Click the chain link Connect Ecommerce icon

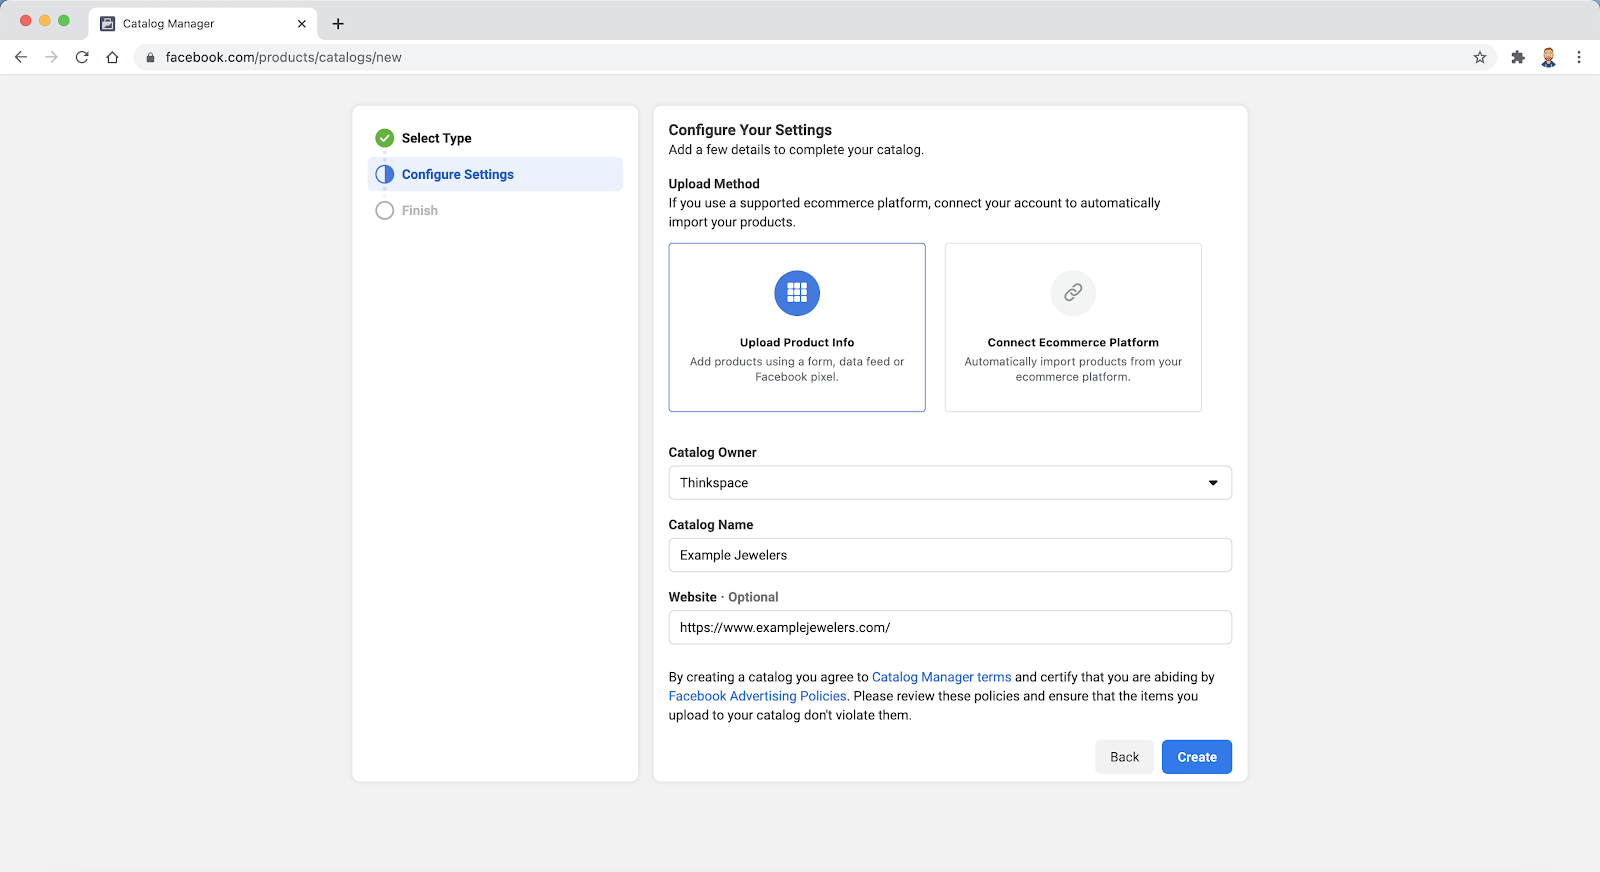coord(1073,292)
